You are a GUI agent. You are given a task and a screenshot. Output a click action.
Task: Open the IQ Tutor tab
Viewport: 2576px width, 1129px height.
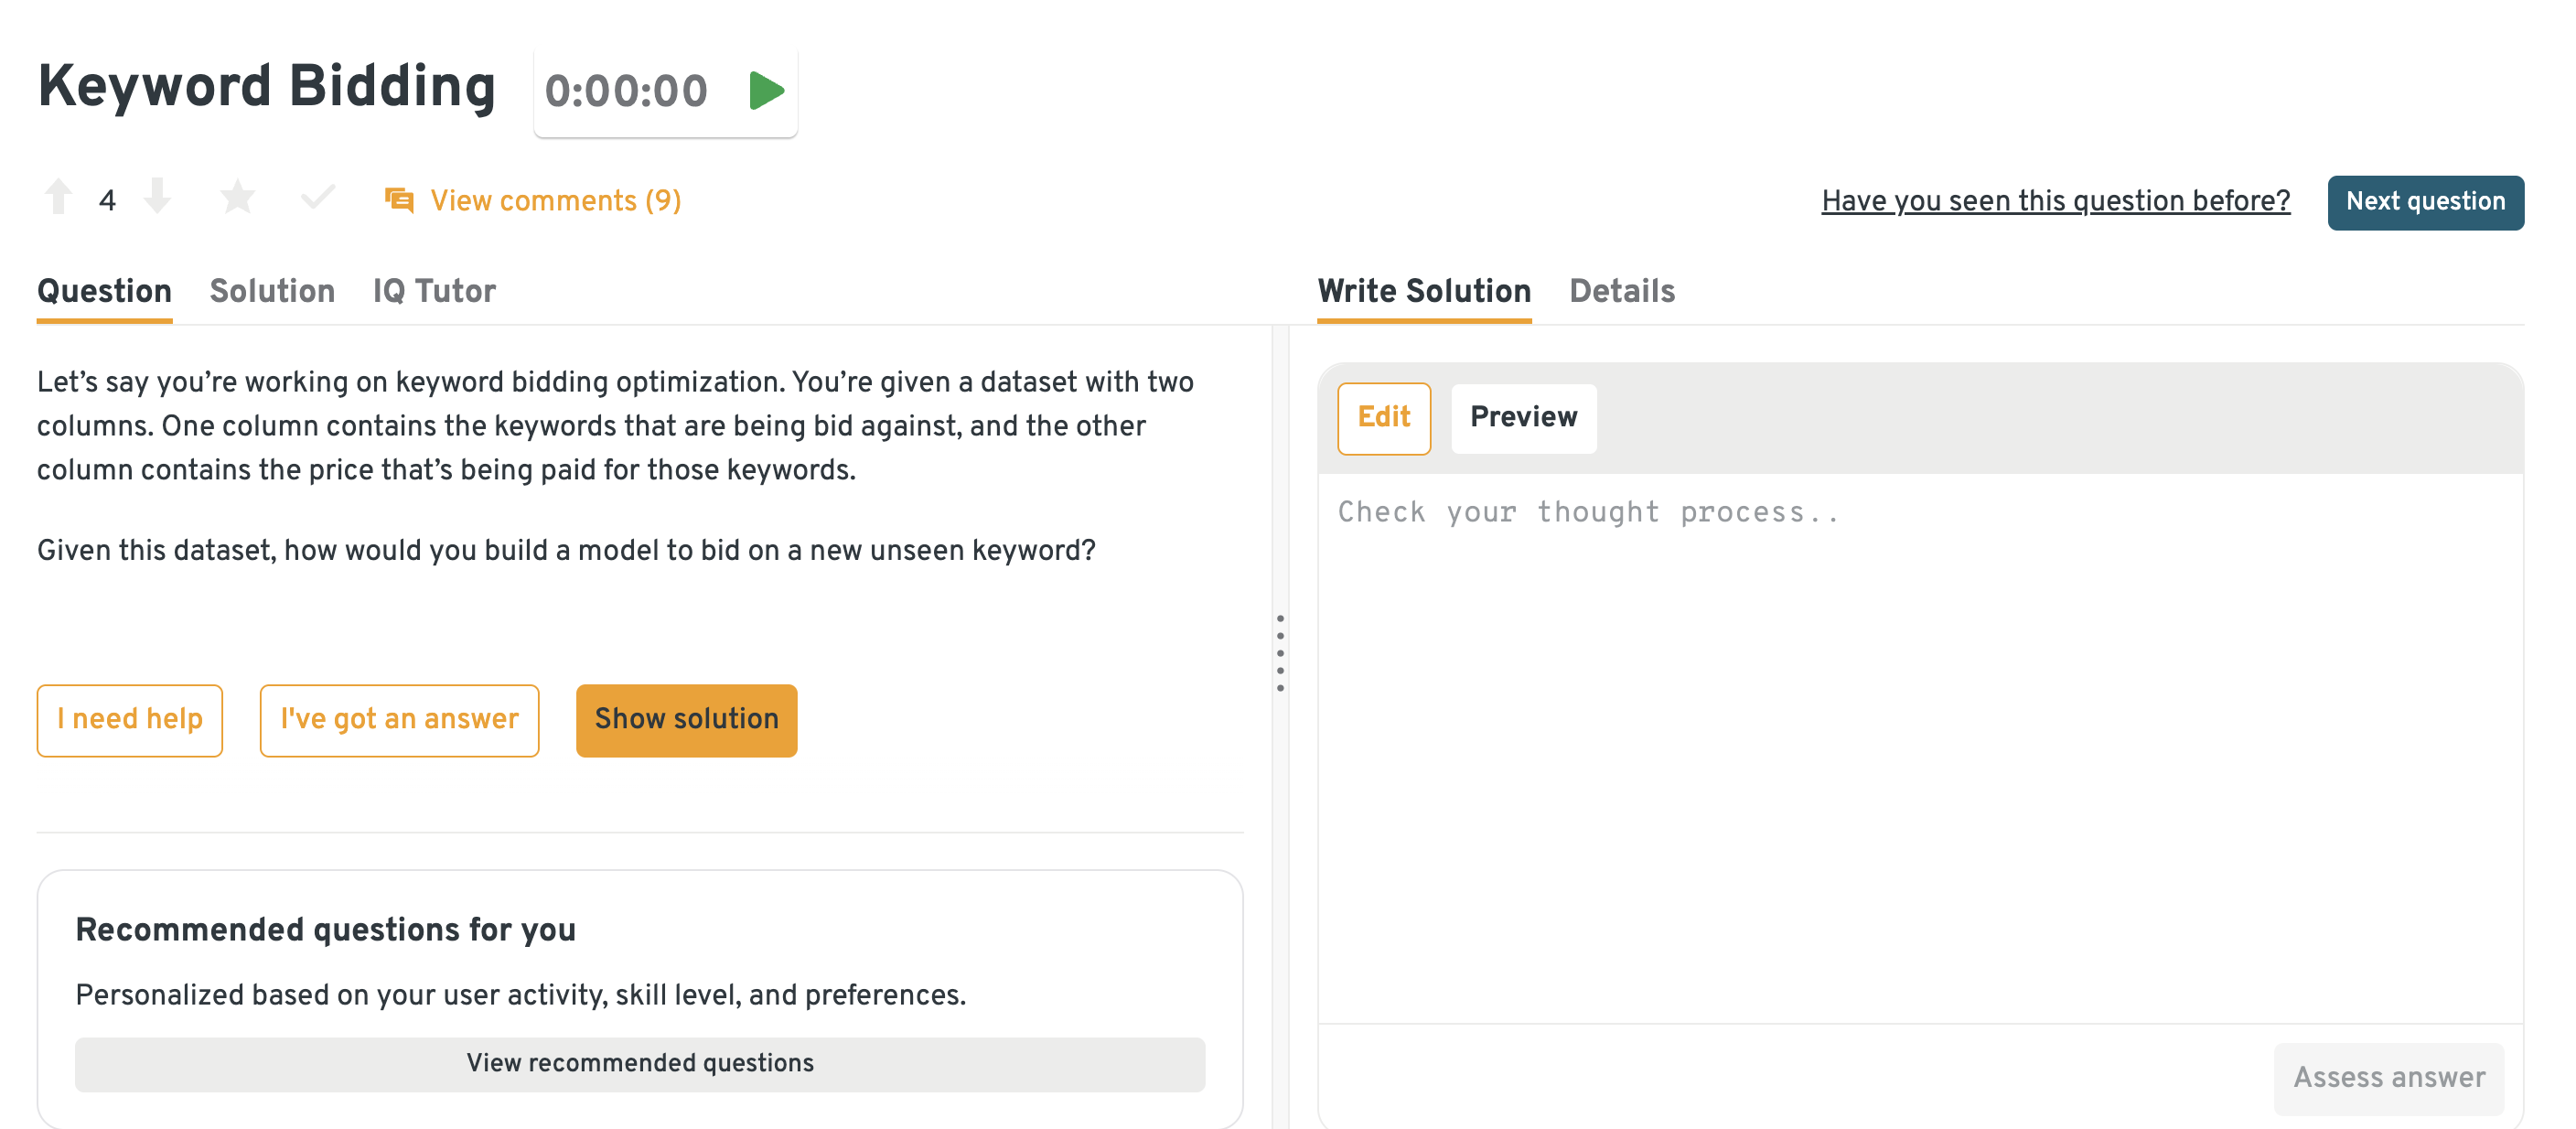point(434,291)
